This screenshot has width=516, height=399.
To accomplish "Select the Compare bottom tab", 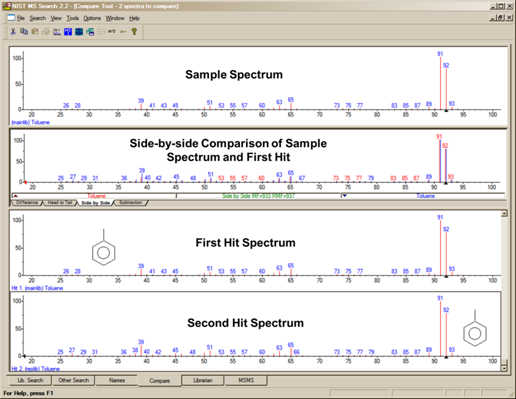I will tap(160, 381).
